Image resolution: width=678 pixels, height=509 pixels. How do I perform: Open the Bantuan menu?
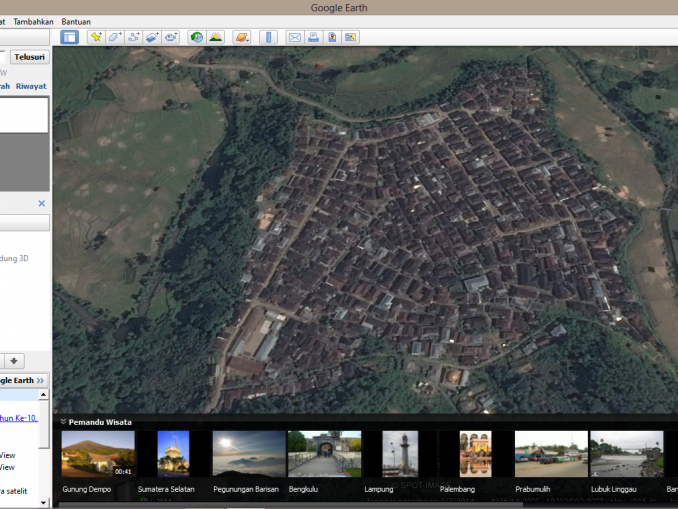[x=76, y=21]
